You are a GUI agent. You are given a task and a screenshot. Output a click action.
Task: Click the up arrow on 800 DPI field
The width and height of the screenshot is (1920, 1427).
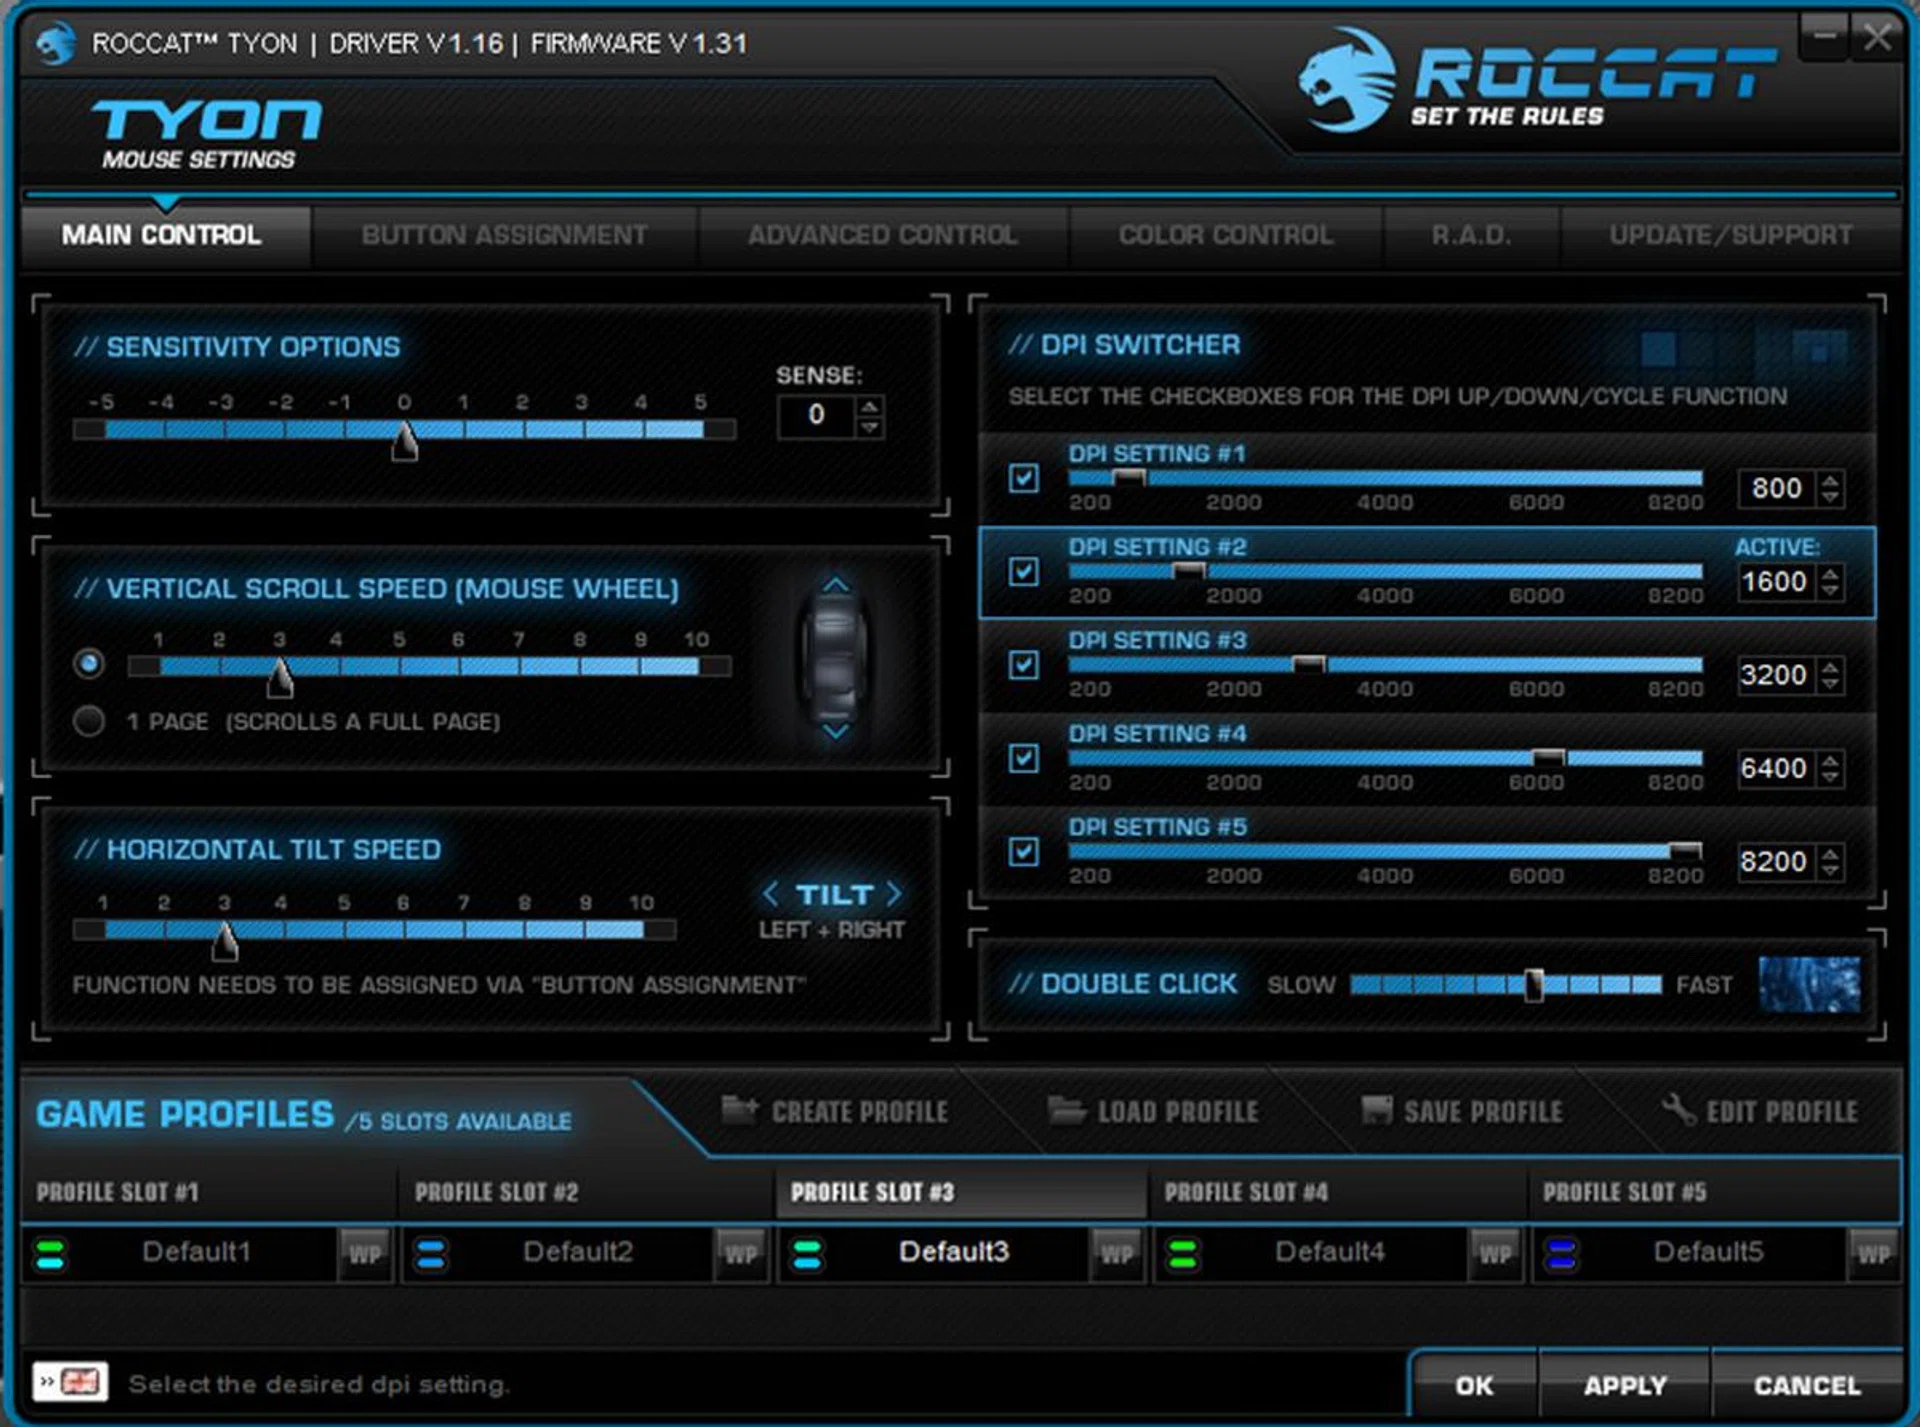tap(1830, 481)
